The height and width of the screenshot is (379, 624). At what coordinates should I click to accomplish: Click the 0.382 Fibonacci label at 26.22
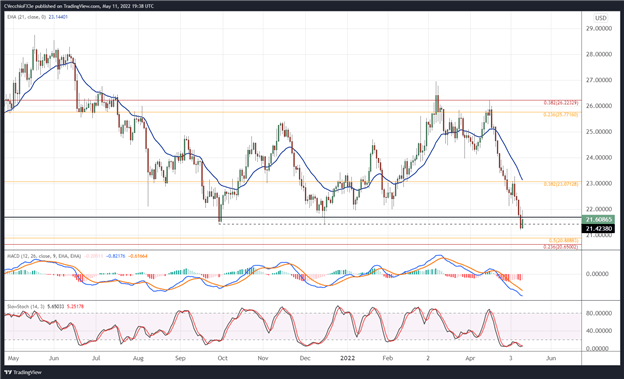point(561,103)
